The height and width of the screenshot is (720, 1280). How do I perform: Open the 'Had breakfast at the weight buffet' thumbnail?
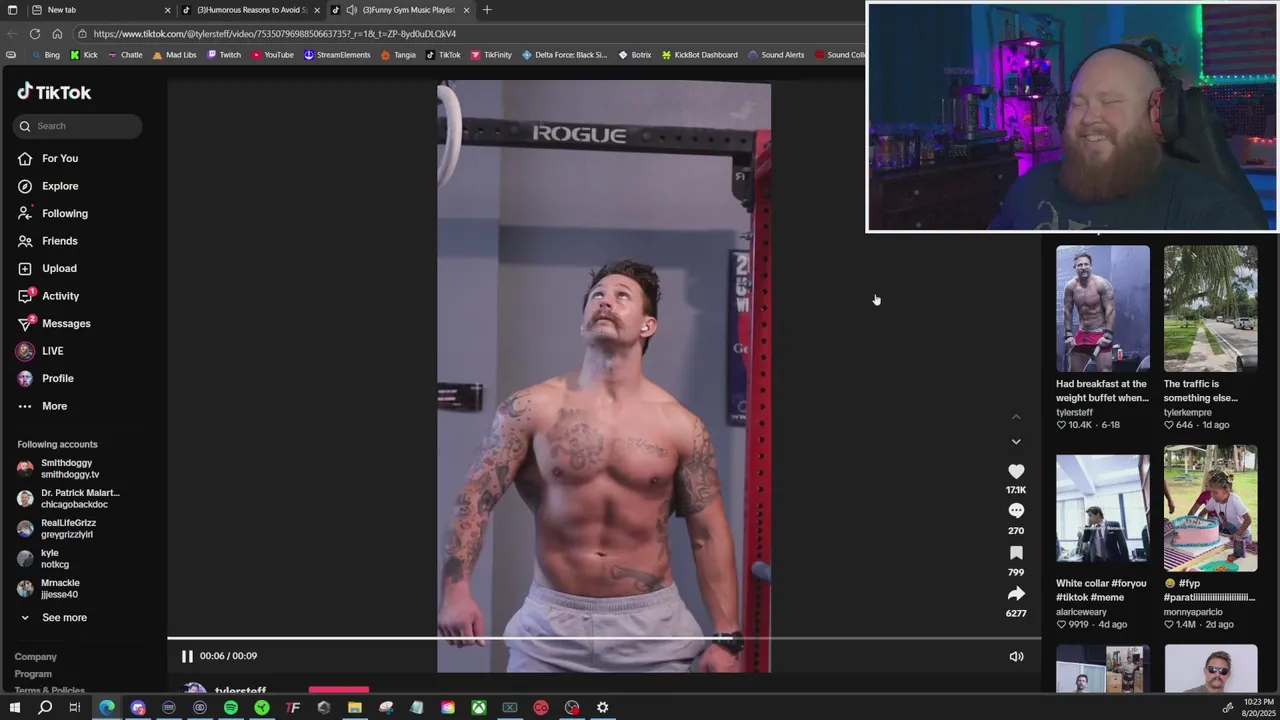[x=1103, y=308]
